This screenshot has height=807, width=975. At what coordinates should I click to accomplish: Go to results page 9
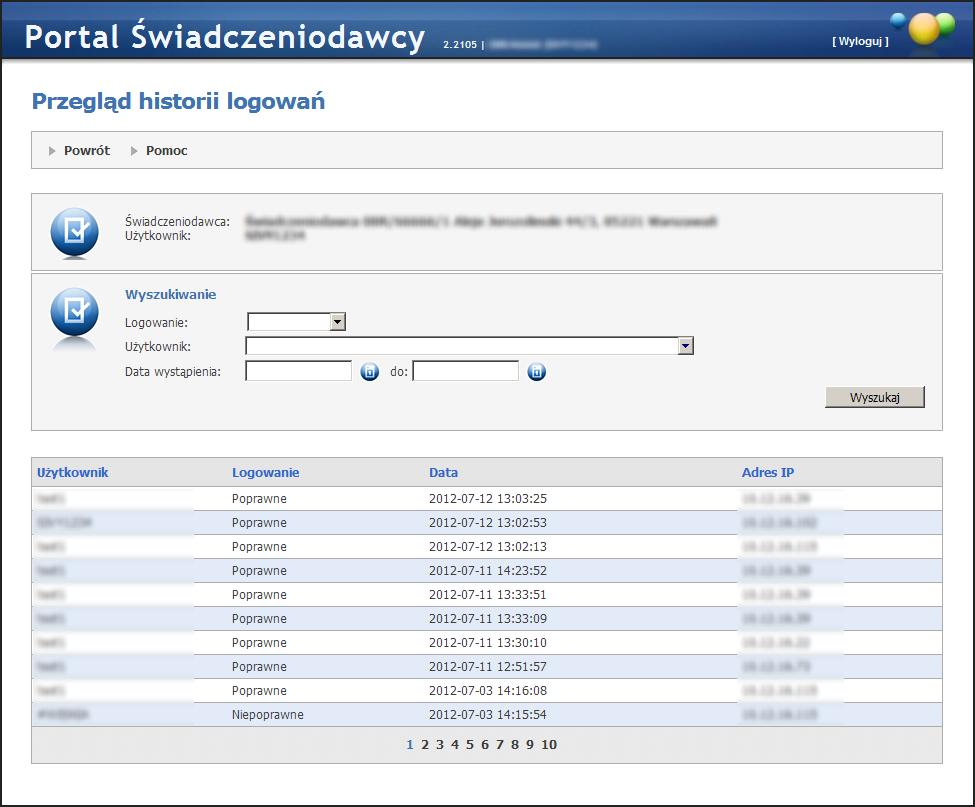[x=530, y=744]
